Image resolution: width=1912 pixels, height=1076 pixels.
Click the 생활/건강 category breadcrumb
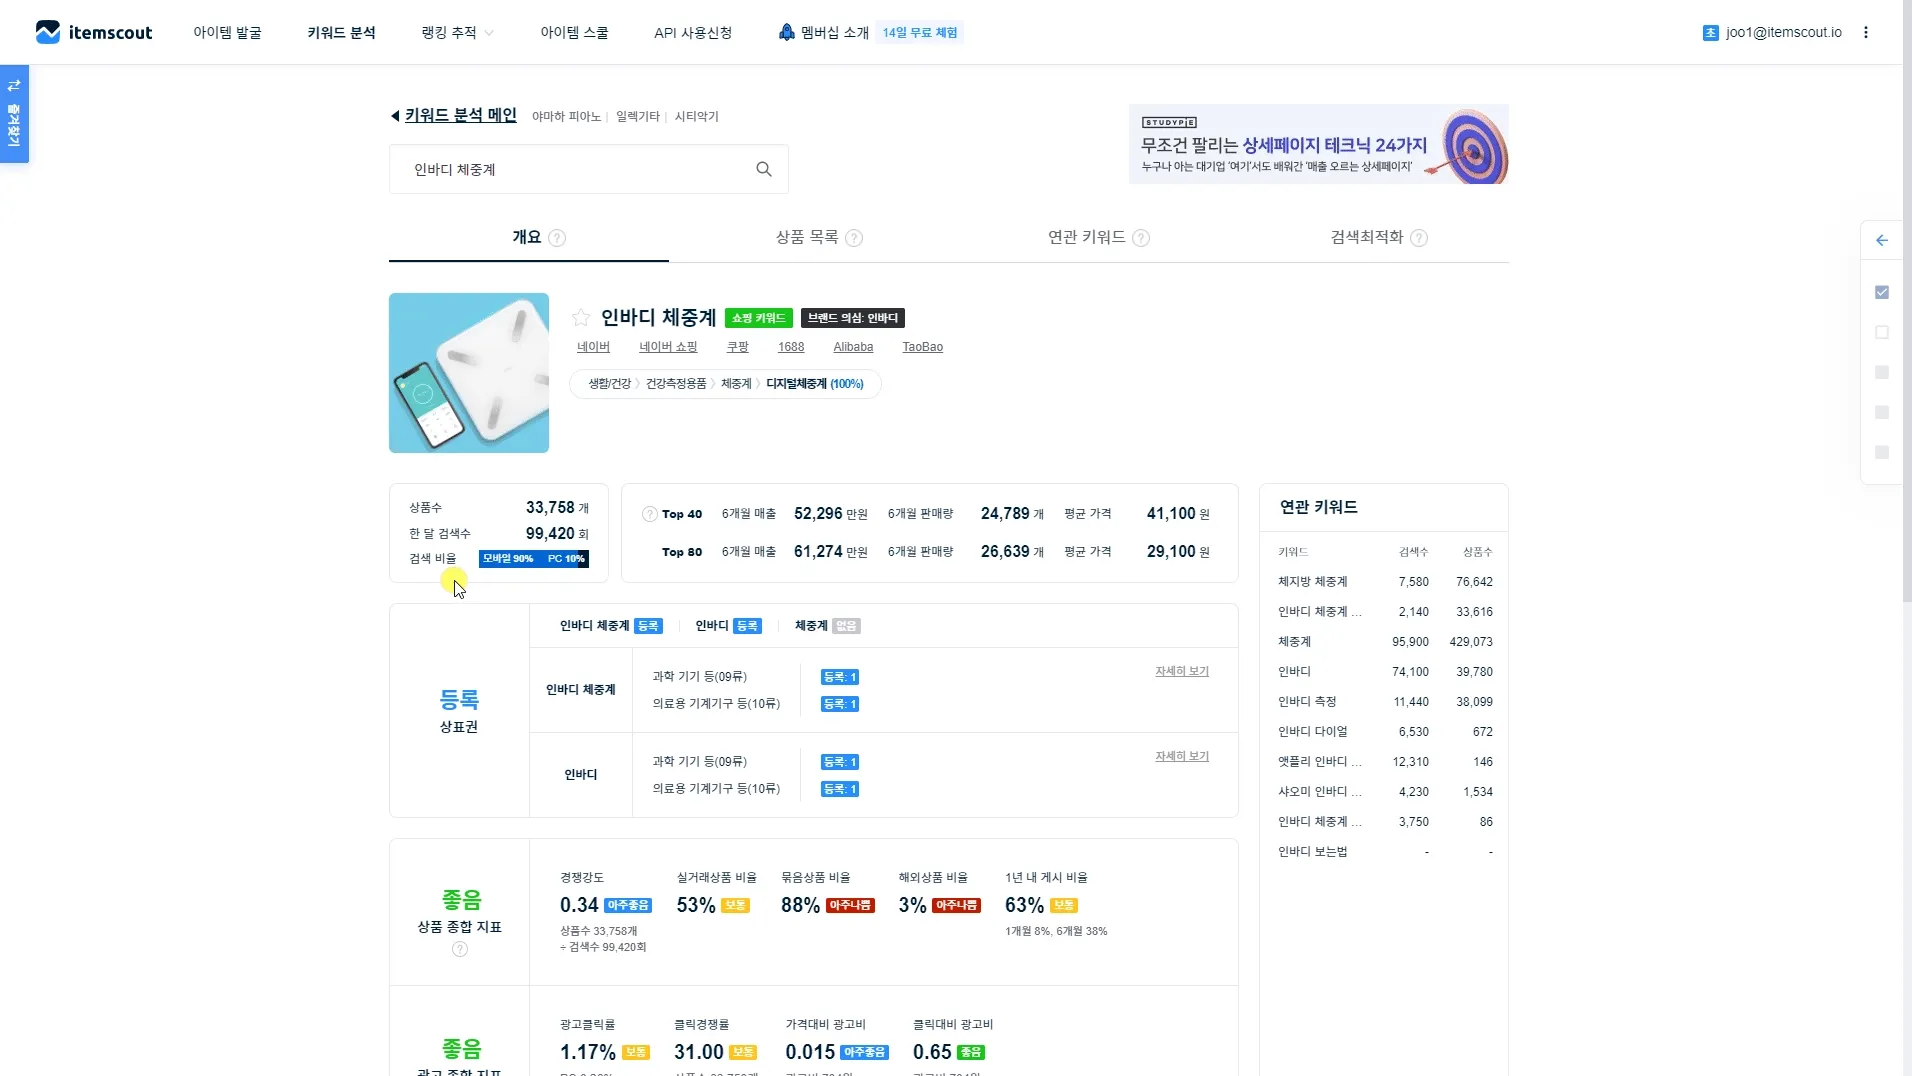coord(610,384)
